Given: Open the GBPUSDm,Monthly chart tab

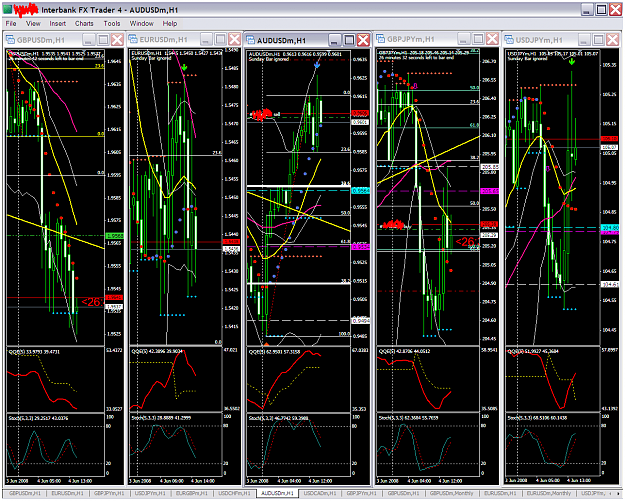Looking at the screenshot, I should pos(451,493).
